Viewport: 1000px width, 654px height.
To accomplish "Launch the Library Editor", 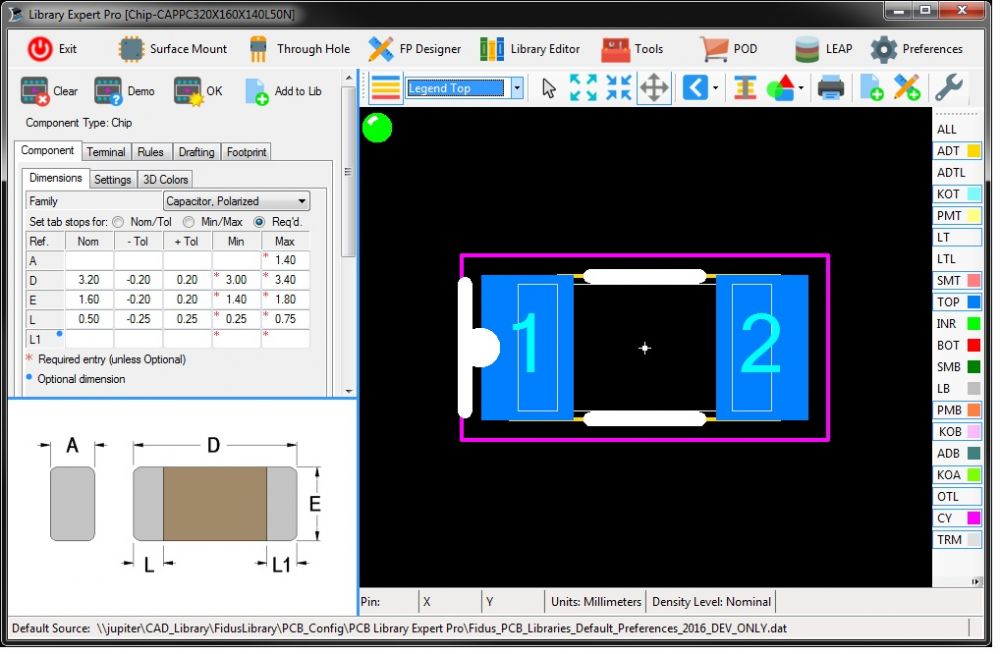I will 529,49.
